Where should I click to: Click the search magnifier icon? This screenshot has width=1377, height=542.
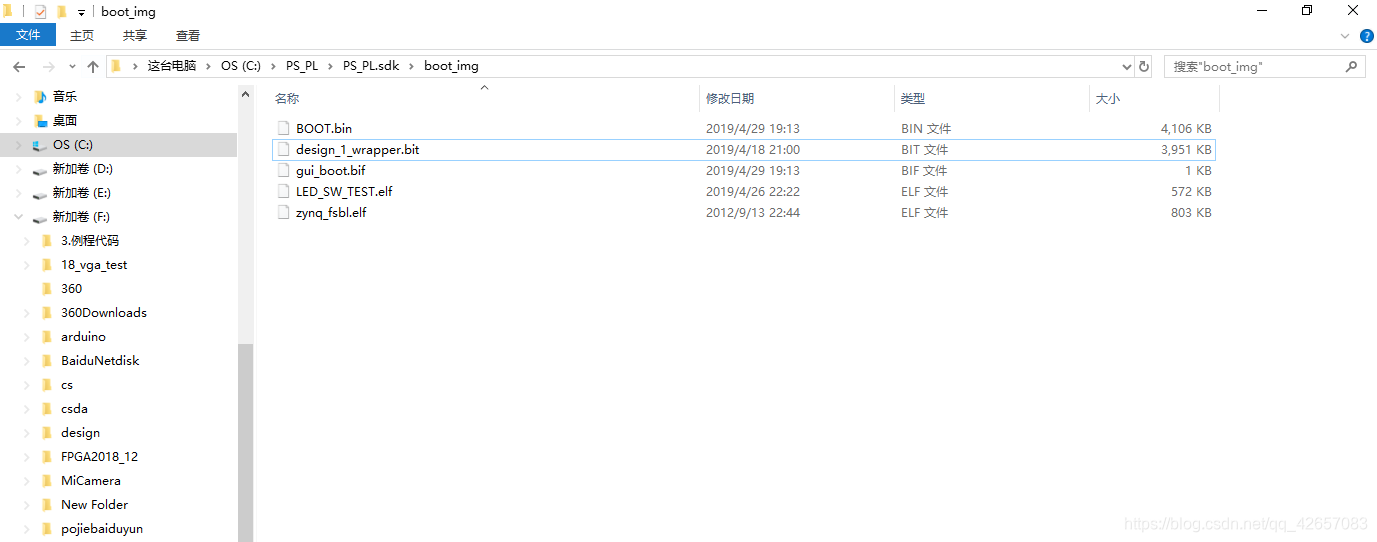1352,66
